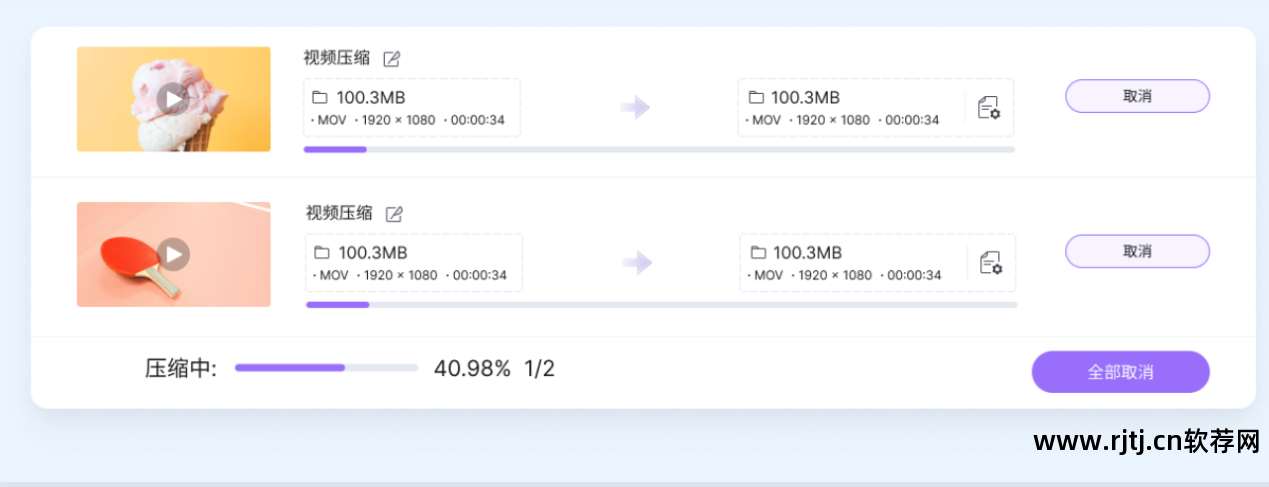Click source folder icon of first video
Viewport: 1269px width, 487px height.
pos(320,98)
